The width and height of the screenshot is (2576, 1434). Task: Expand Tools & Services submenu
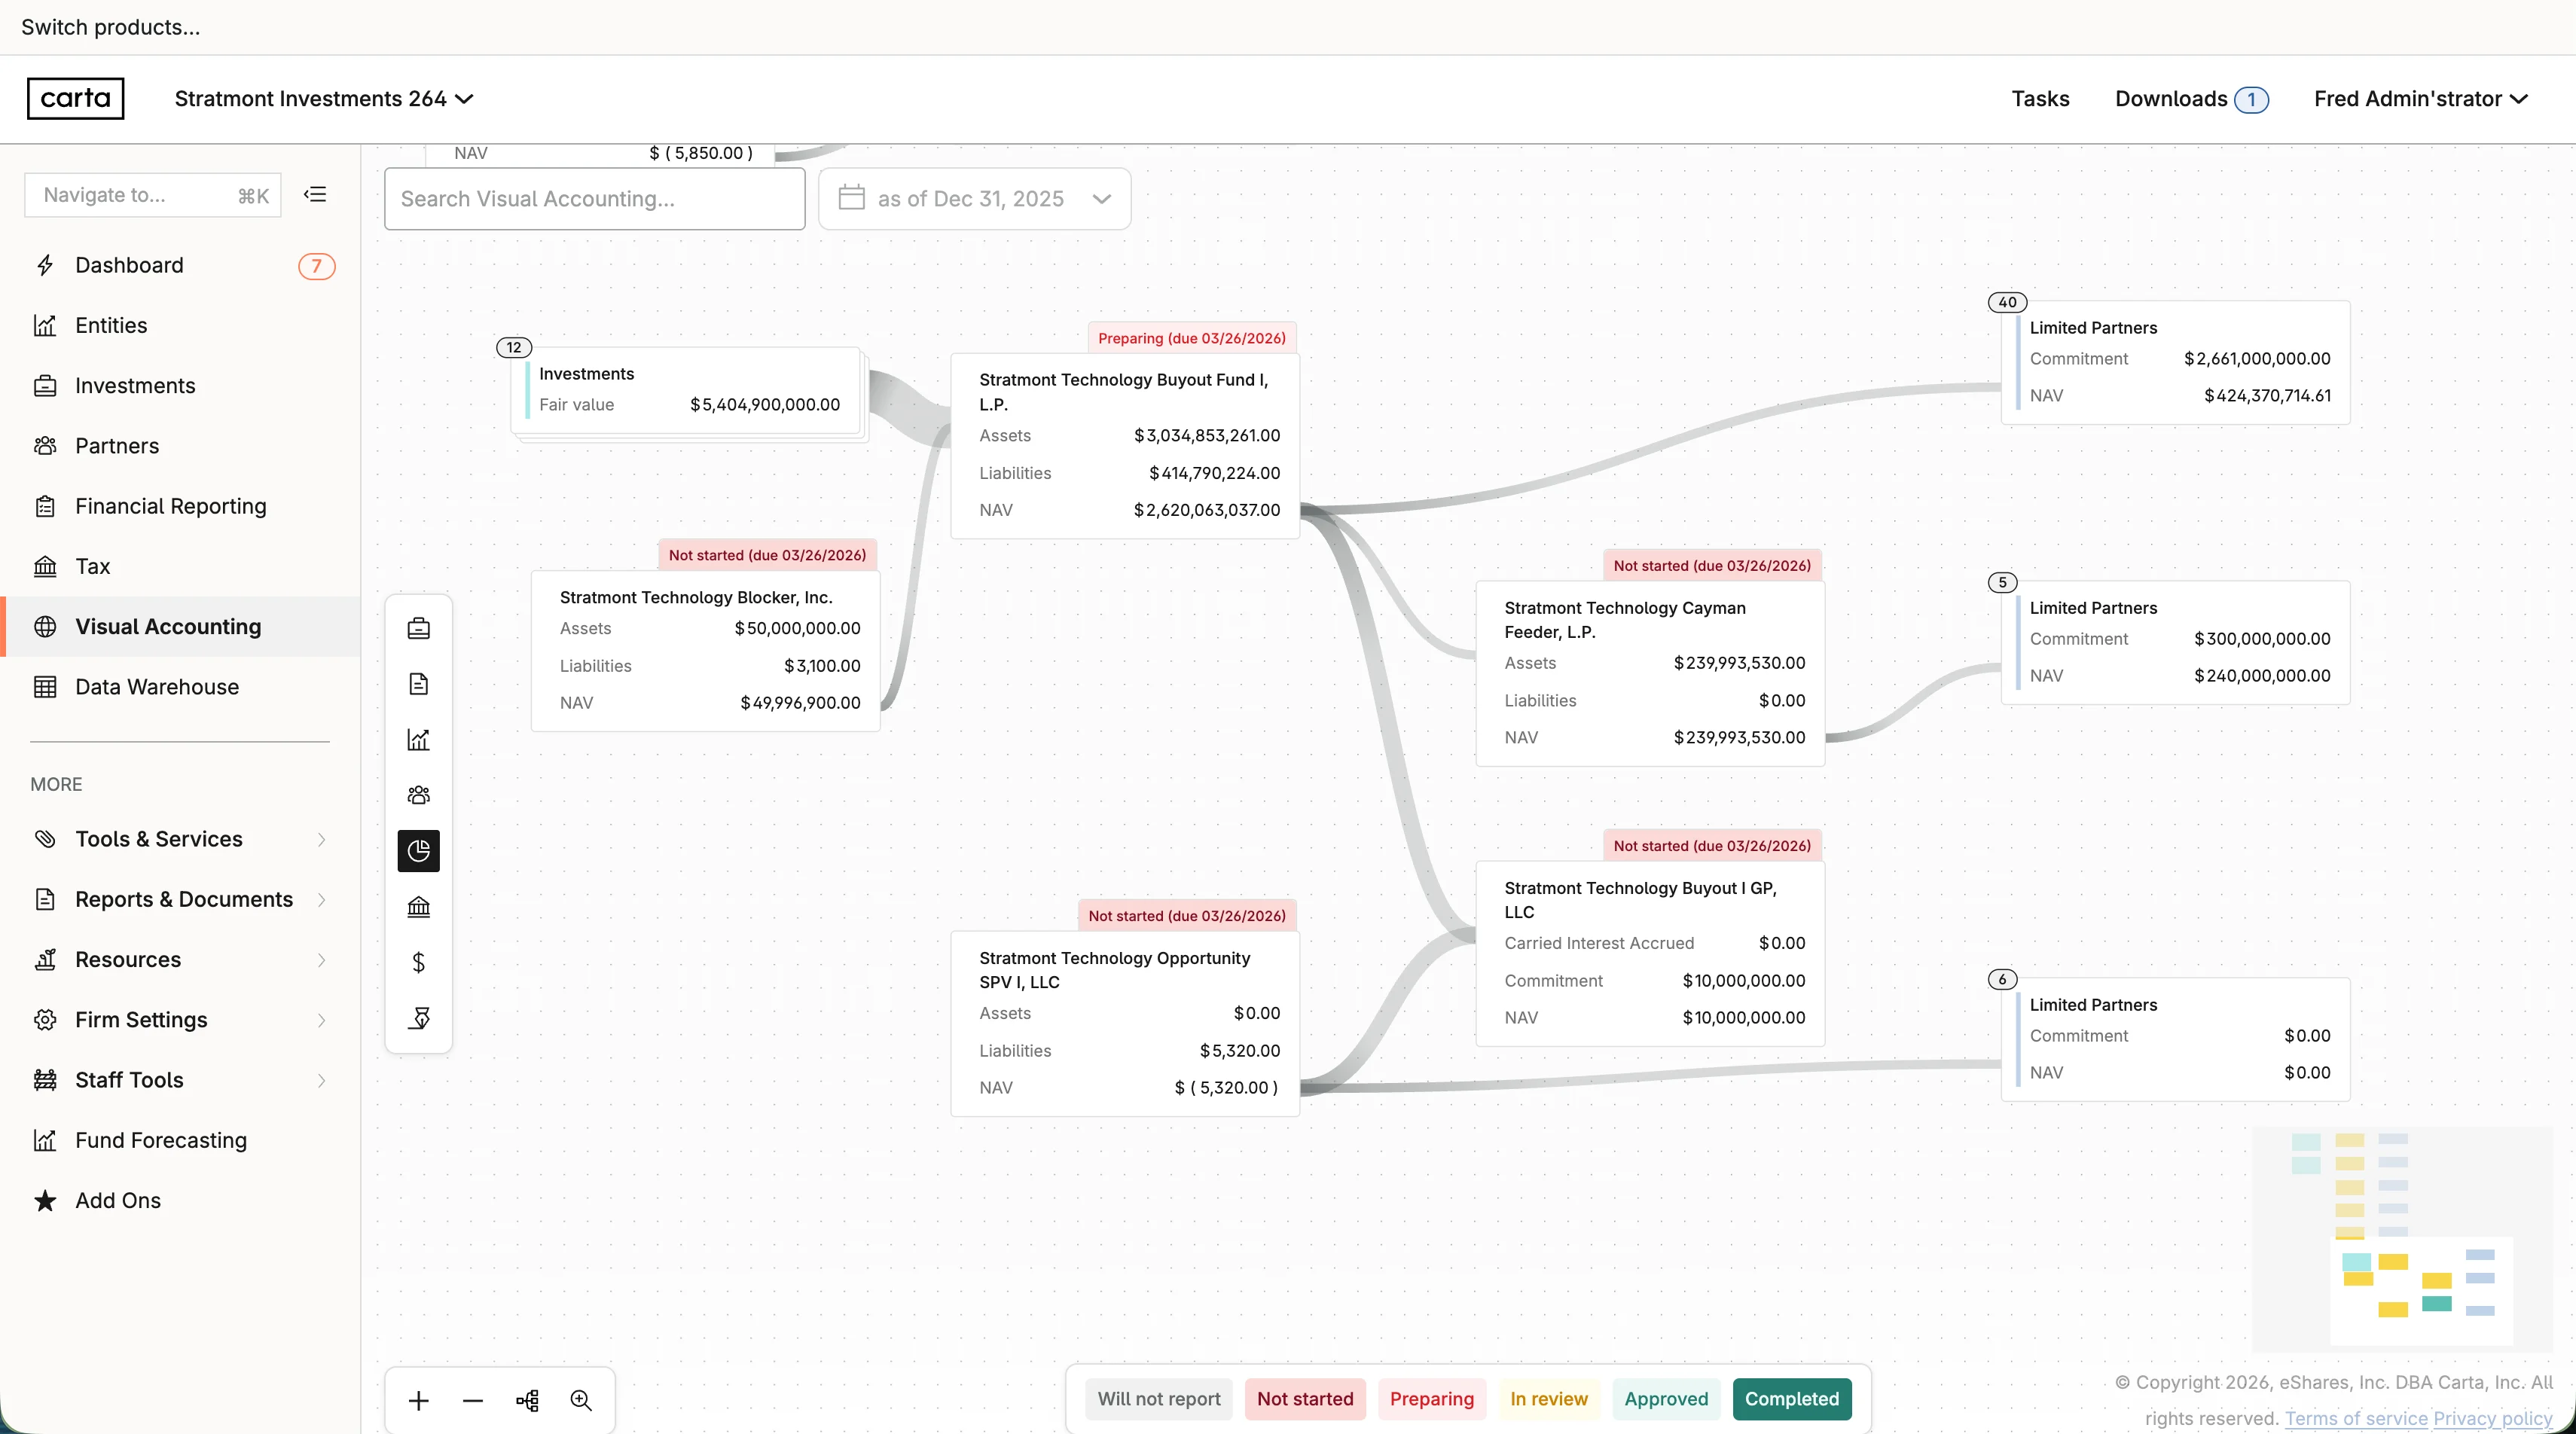(x=180, y=839)
